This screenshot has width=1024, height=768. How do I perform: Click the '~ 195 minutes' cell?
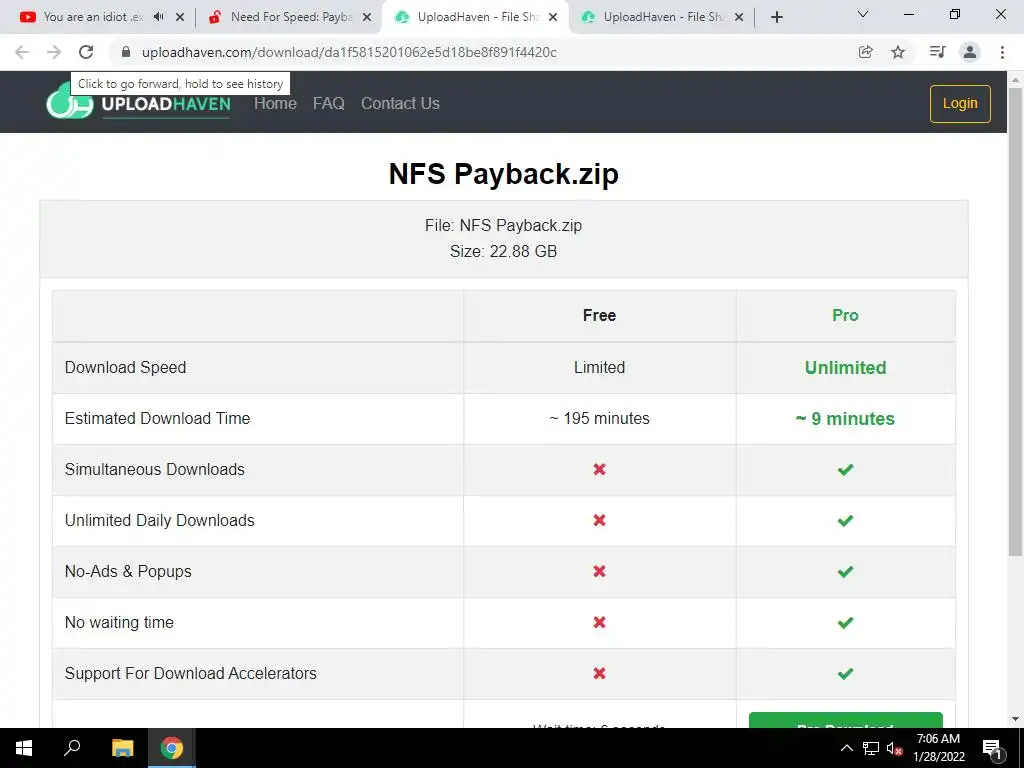(600, 419)
